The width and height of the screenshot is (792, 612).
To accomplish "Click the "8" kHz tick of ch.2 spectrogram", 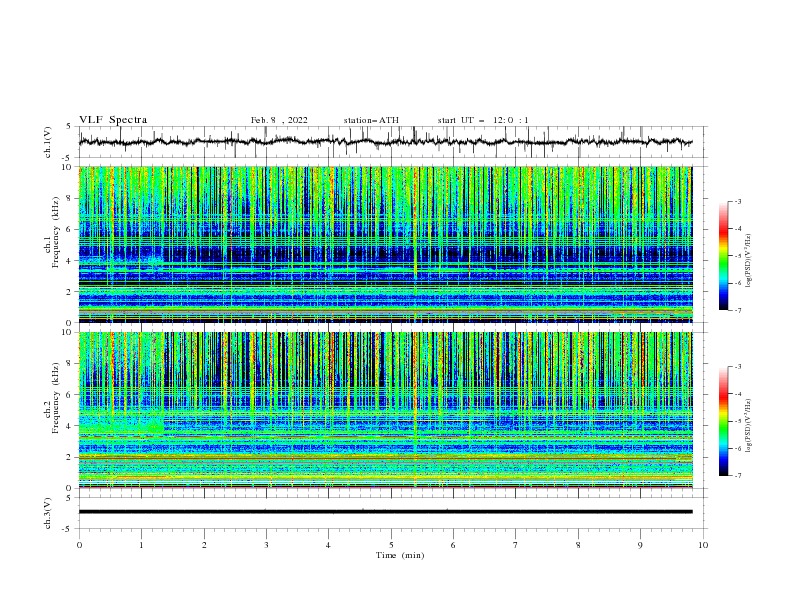I will click(70, 364).
